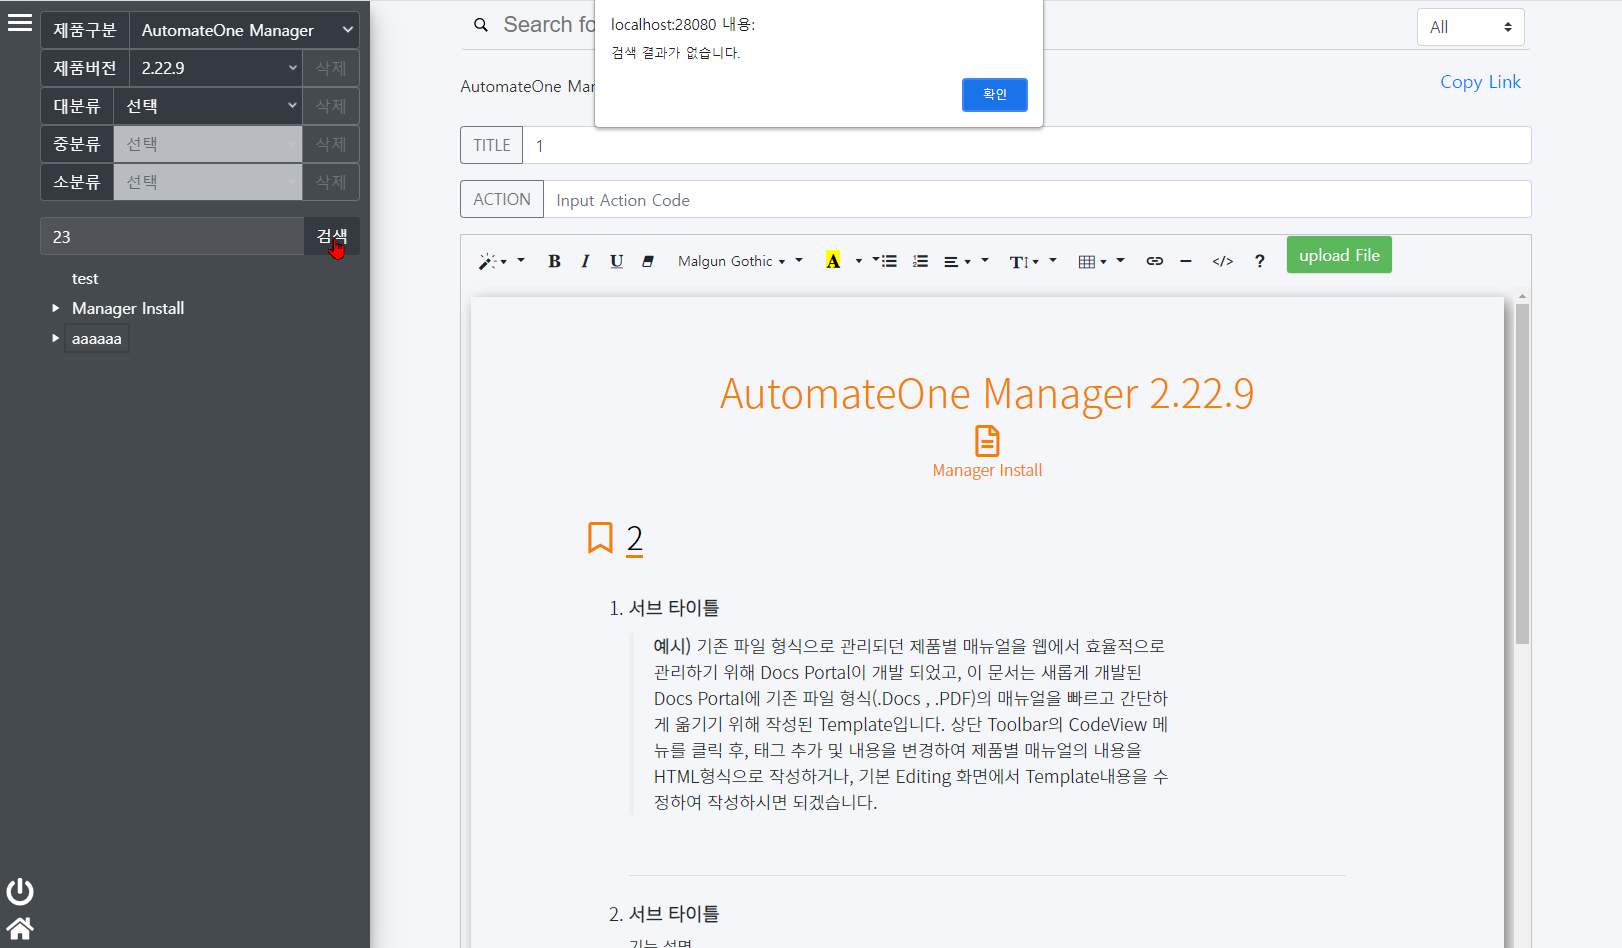Image resolution: width=1622 pixels, height=948 pixels.
Task: Open code view with the </> icon
Action: pyautogui.click(x=1222, y=261)
